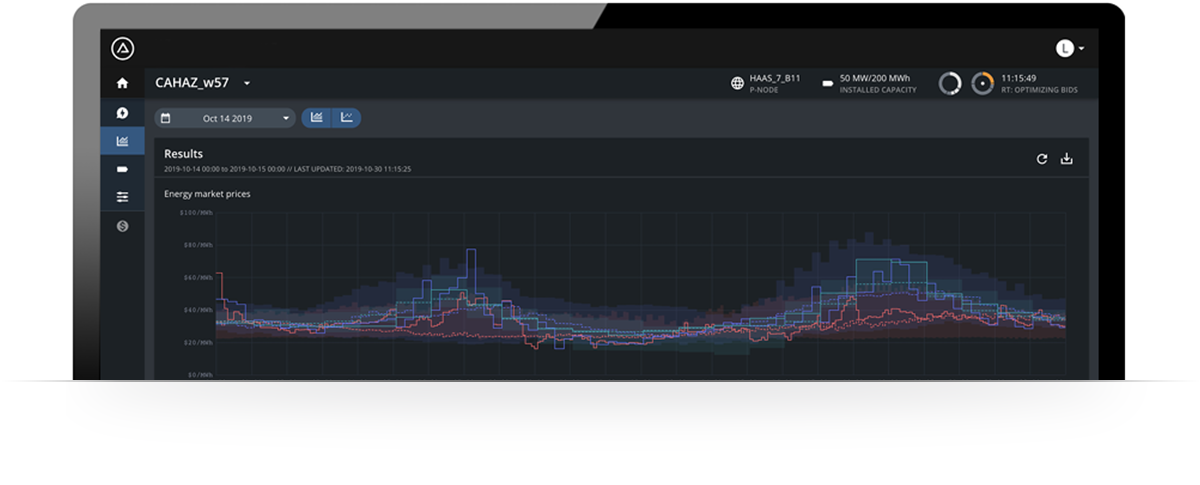Open the sliders settings sidebar icon
This screenshot has width=1200, height=485.
122,197
